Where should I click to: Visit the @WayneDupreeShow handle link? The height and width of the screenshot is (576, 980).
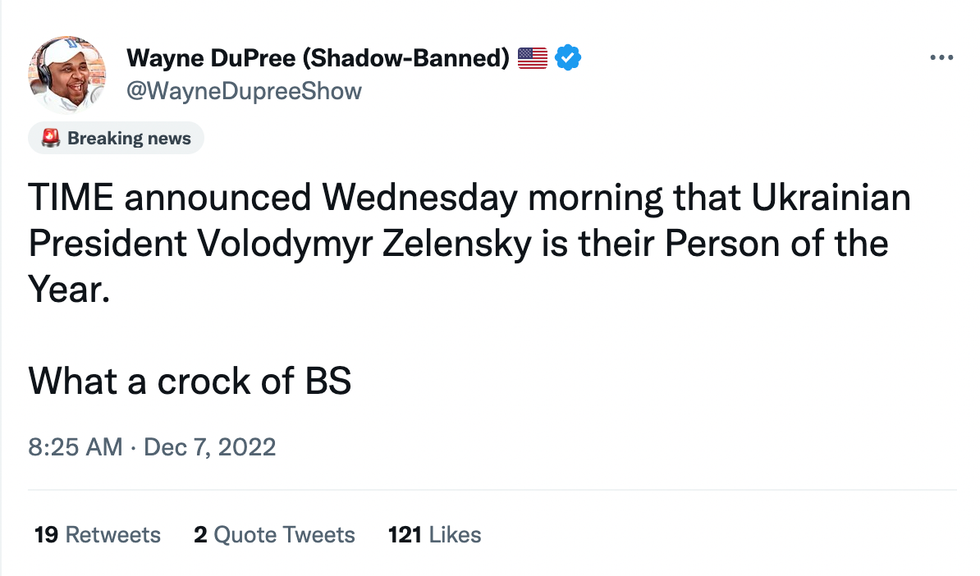pyautogui.click(x=244, y=91)
